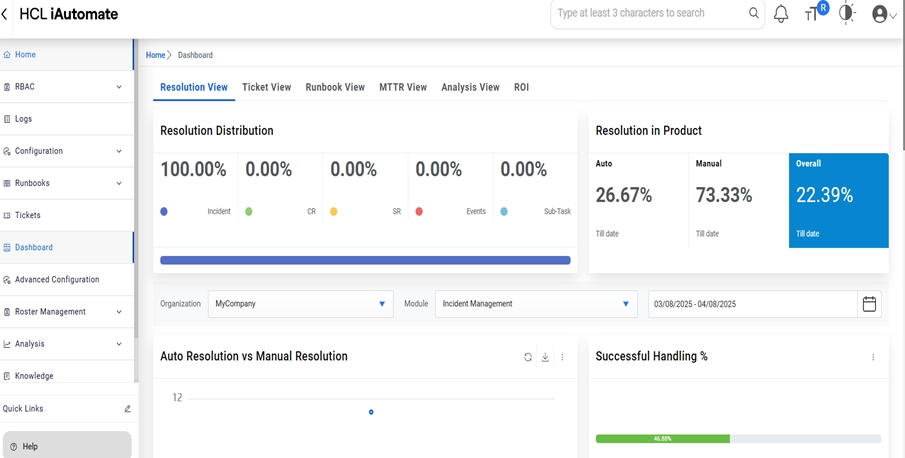
Task: Open the date range calendar picker
Action: point(869,304)
